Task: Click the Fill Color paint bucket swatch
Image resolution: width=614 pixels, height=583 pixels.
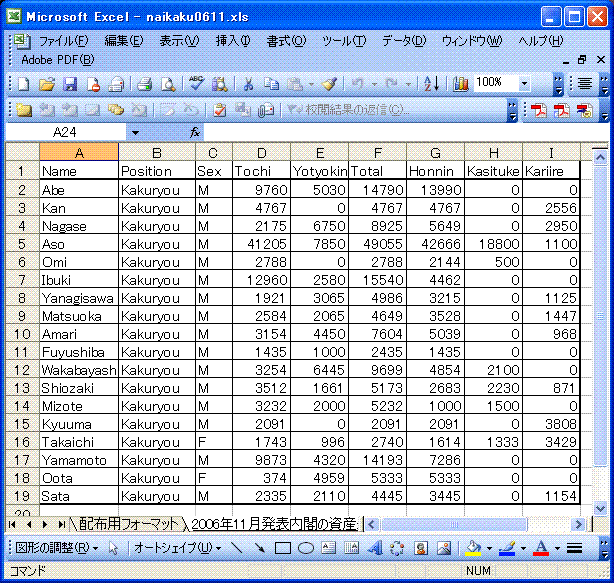Action: pyautogui.click(x=473, y=548)
